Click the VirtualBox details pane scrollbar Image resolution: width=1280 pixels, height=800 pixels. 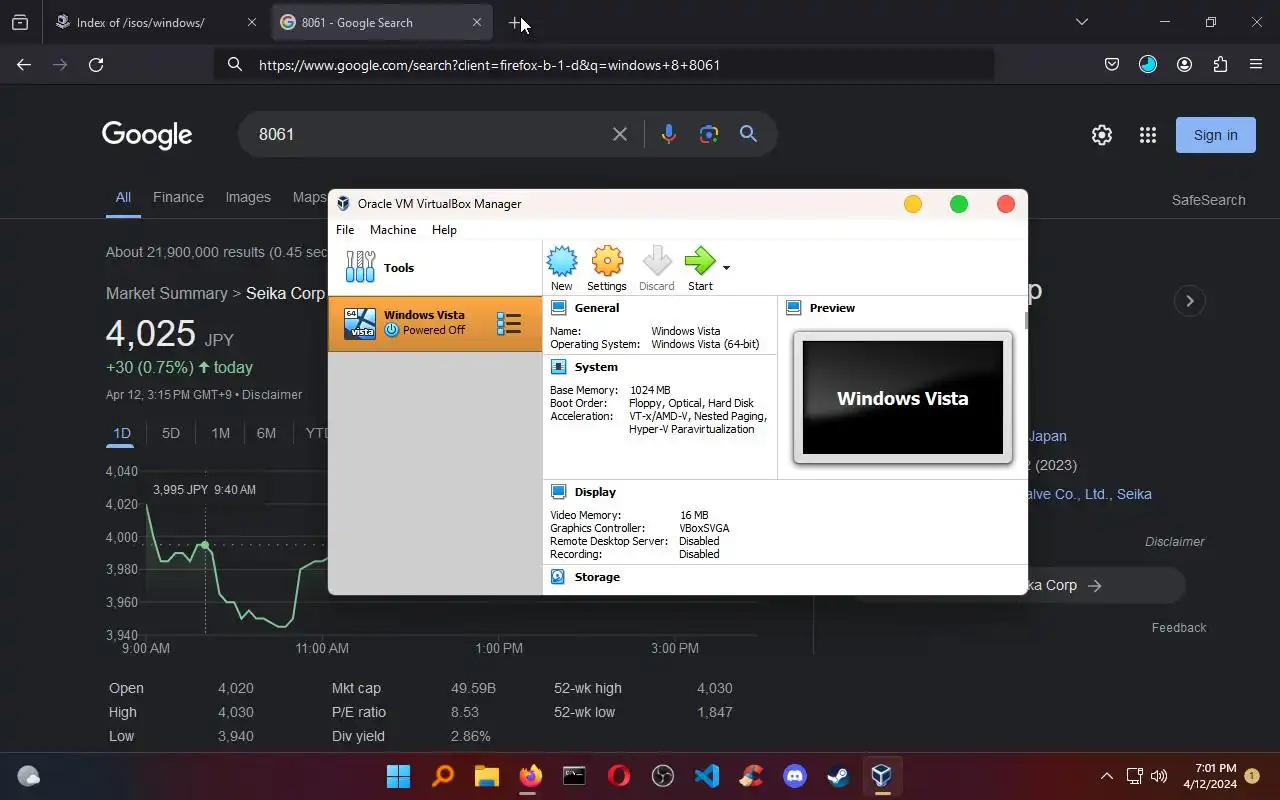1025,320
